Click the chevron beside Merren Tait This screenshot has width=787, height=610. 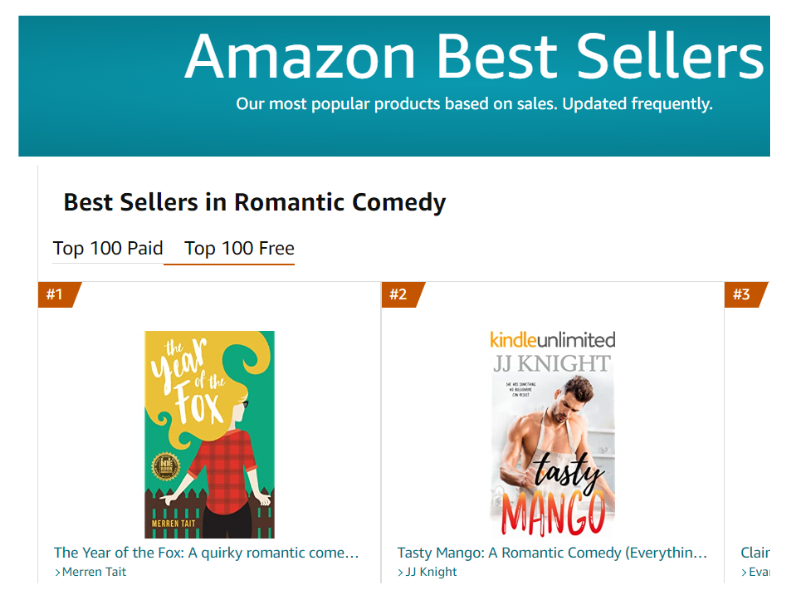click(x=58, y=572)
